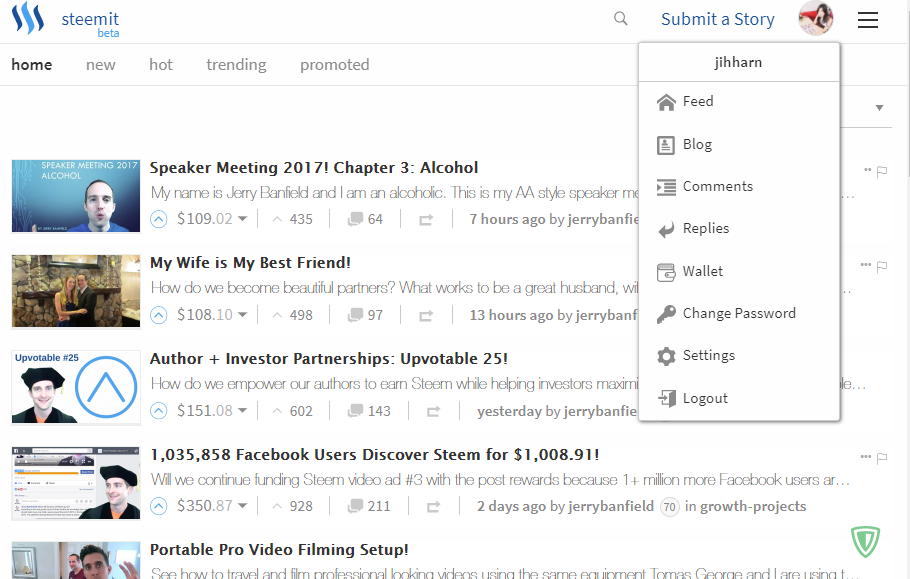Click the green shield icon
Viewport: 910px width, 579px height.
[865, 541]
